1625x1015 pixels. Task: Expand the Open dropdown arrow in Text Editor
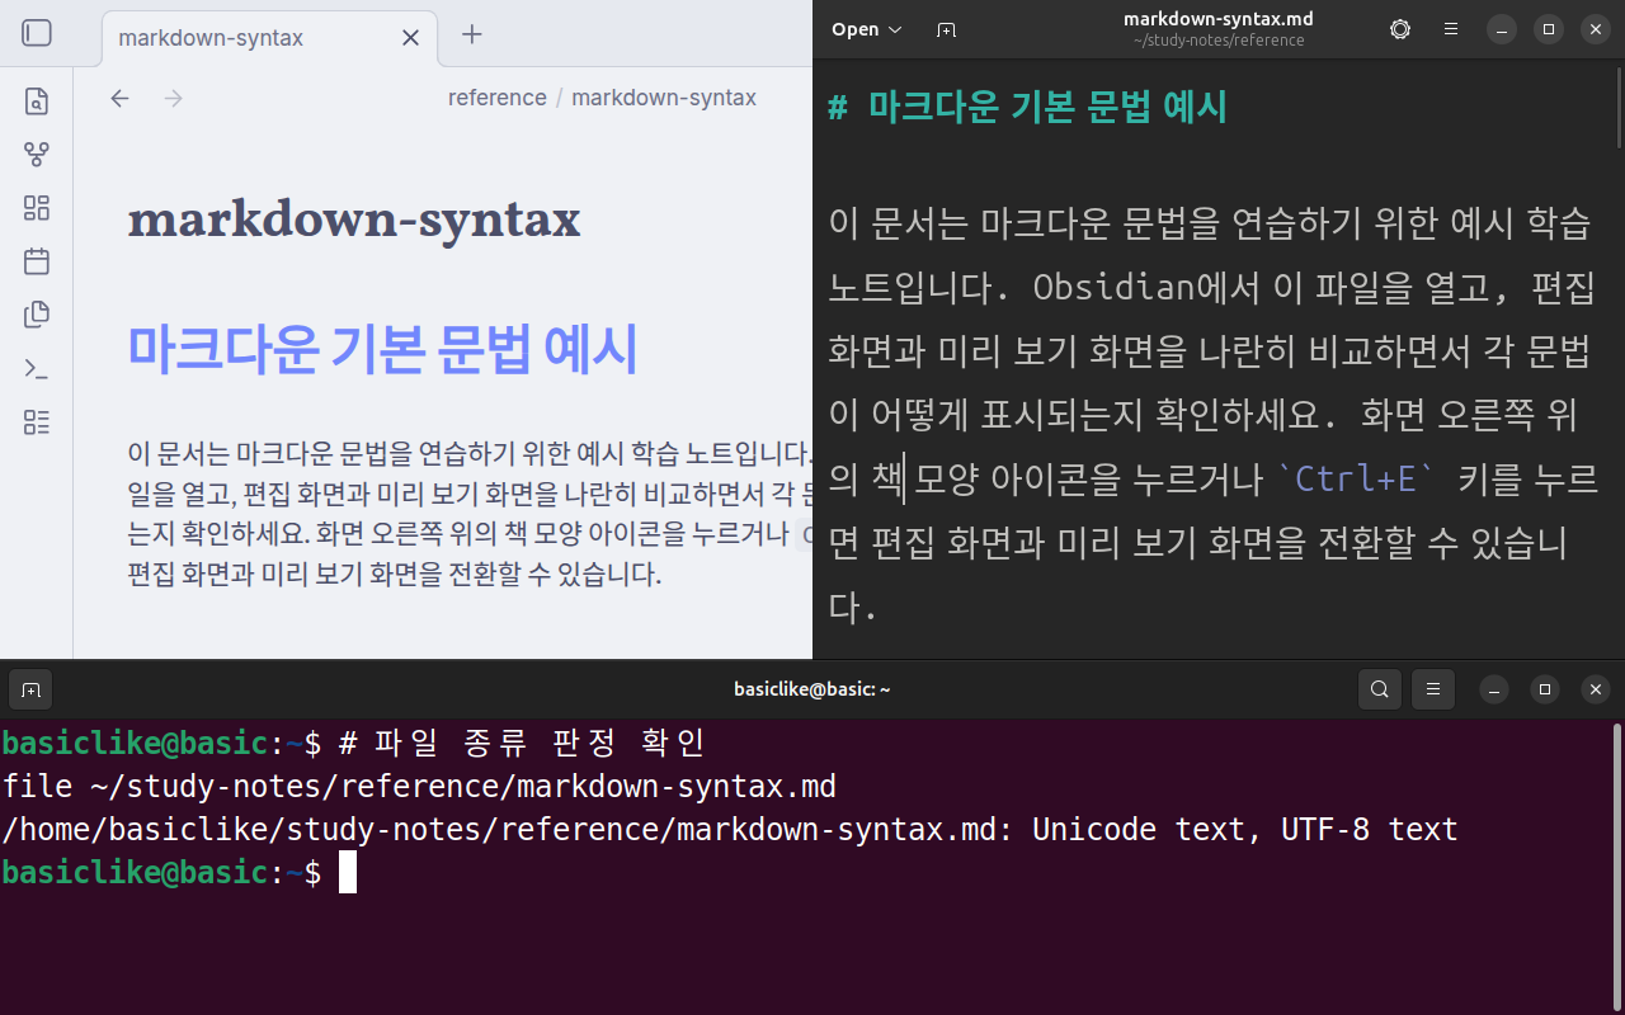(x=895, y=30)
